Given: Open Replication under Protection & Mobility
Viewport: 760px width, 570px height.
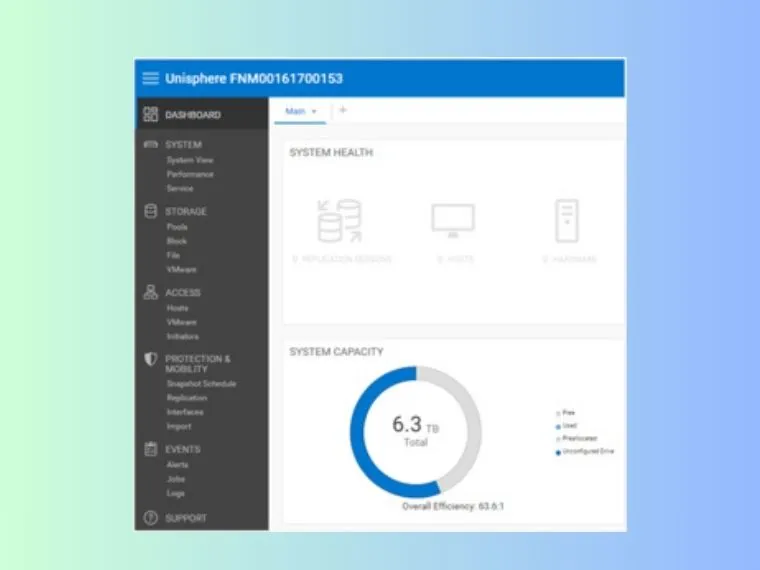Looking at the screenshot, I should pyautogui.click(x=187, y=397).
